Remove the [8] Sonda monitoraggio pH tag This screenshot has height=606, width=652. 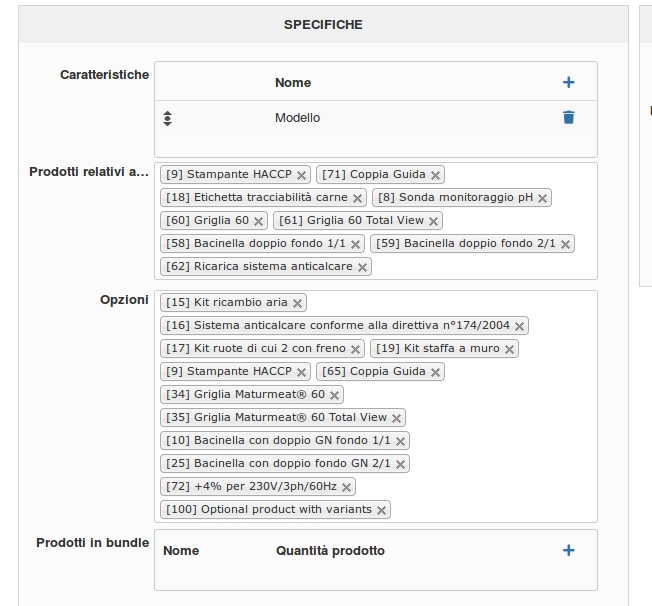542,198
